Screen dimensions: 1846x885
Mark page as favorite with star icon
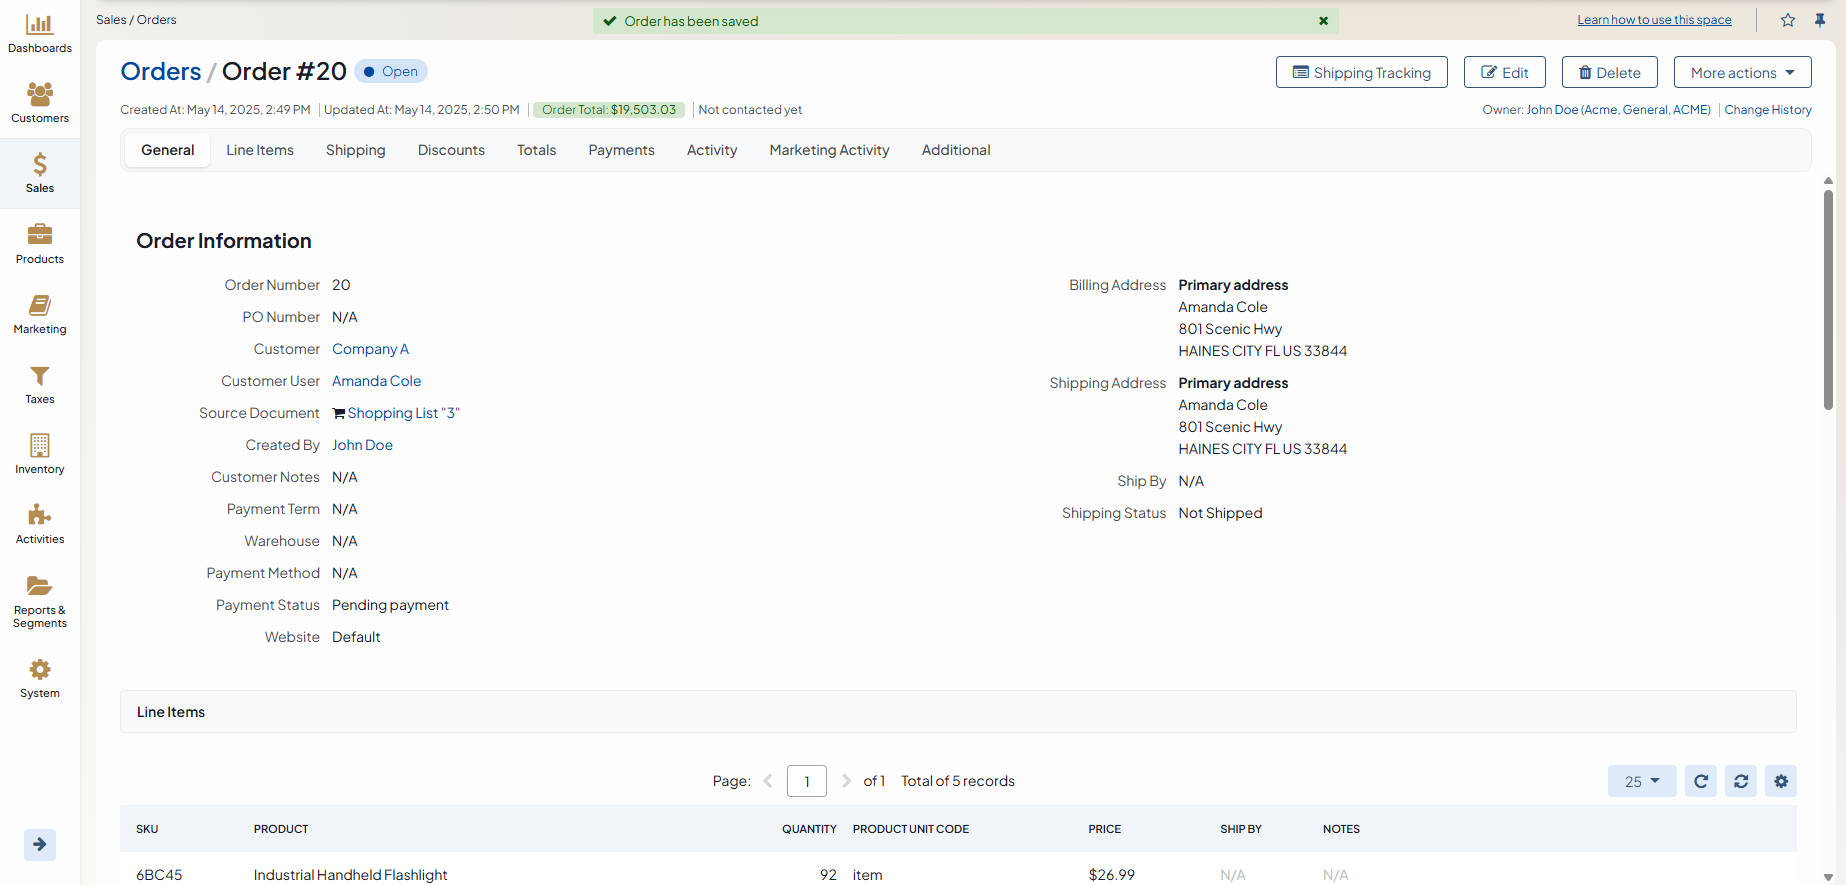coord(1788,20)
